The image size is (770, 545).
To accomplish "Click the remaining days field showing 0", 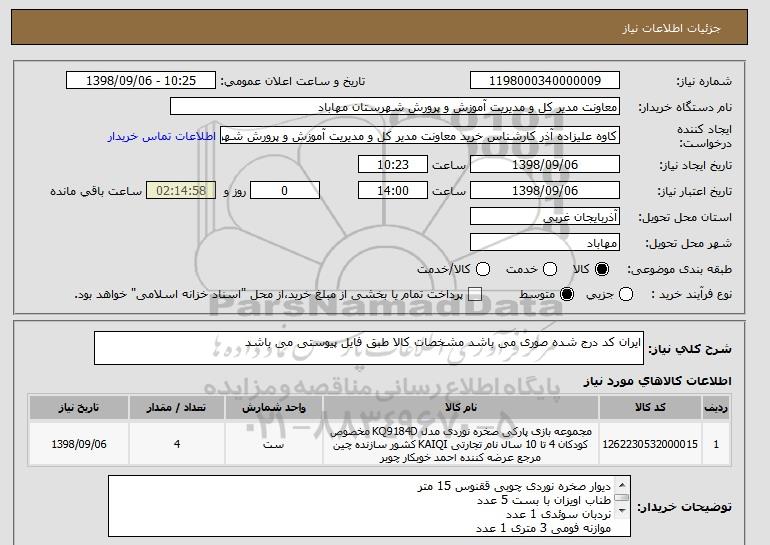I will 285,191.
